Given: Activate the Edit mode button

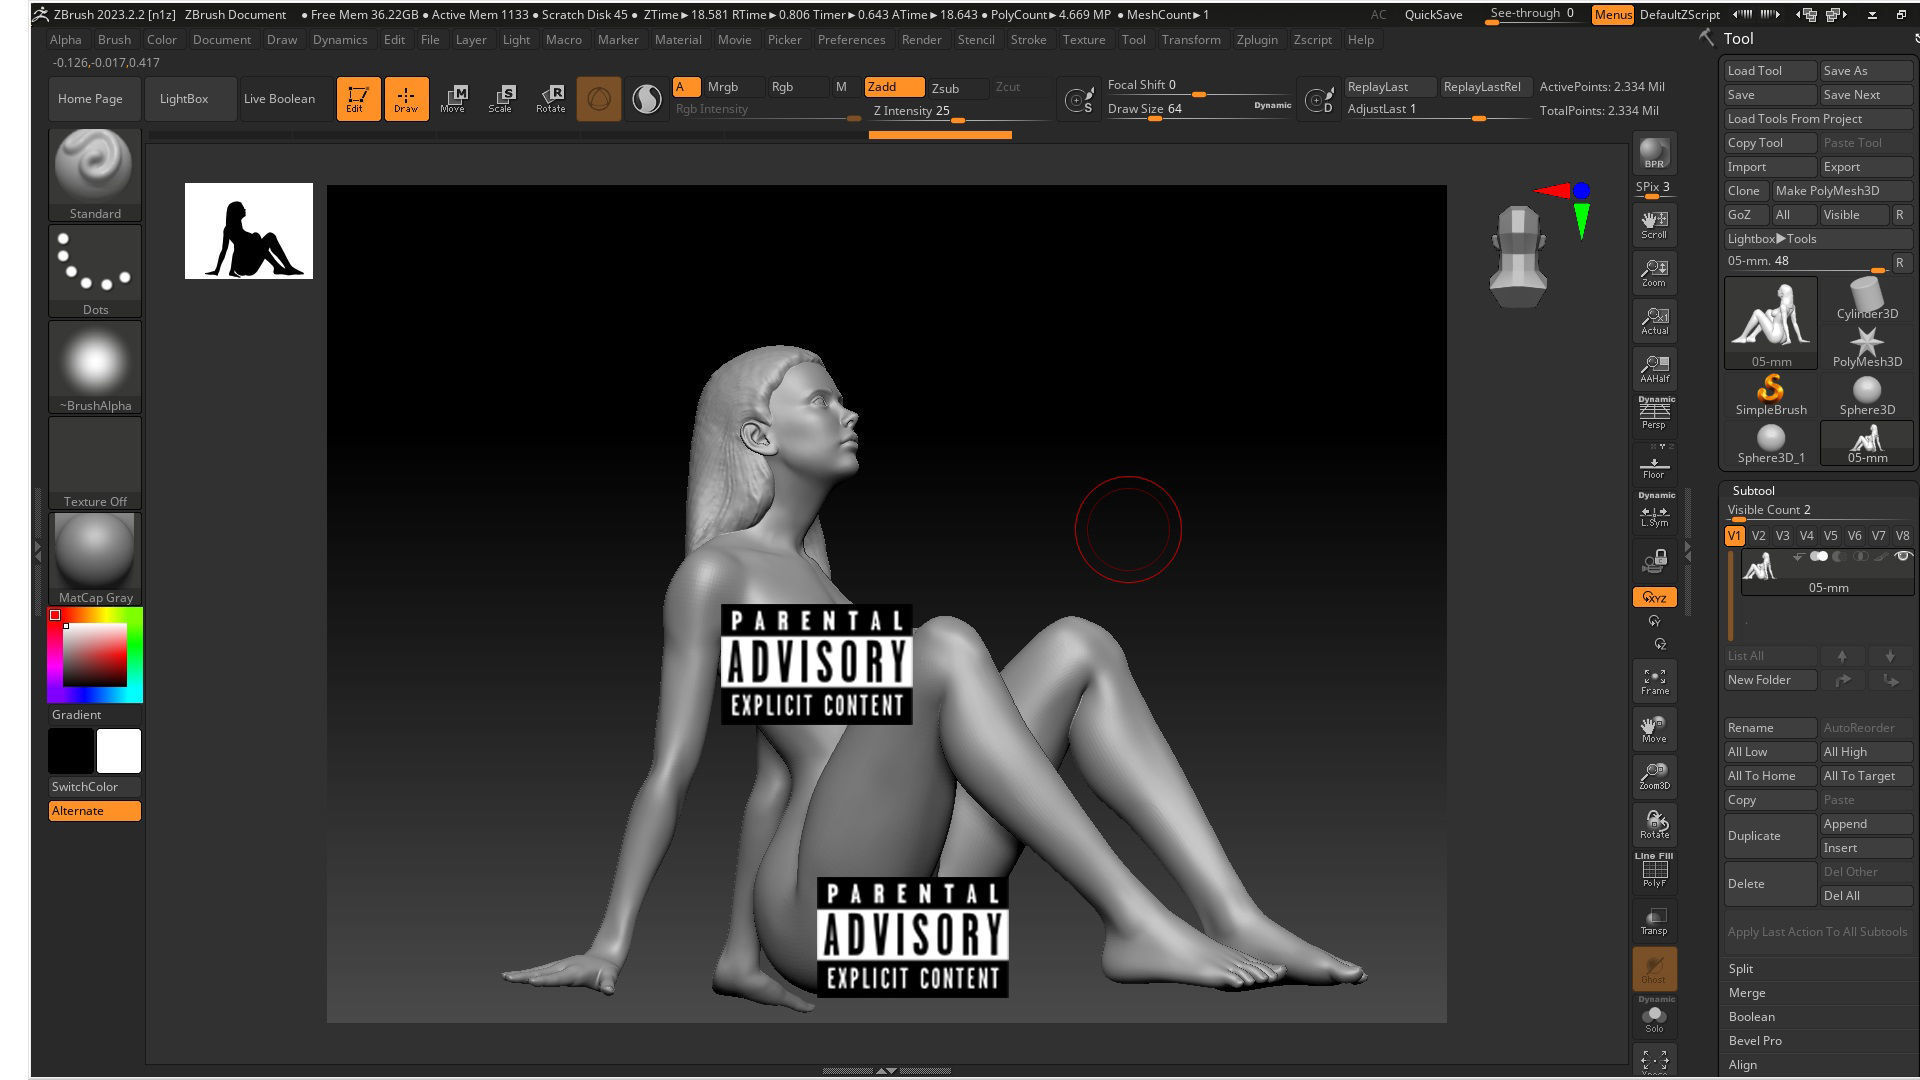Looking at the screenshot, I should click(358, 98).
